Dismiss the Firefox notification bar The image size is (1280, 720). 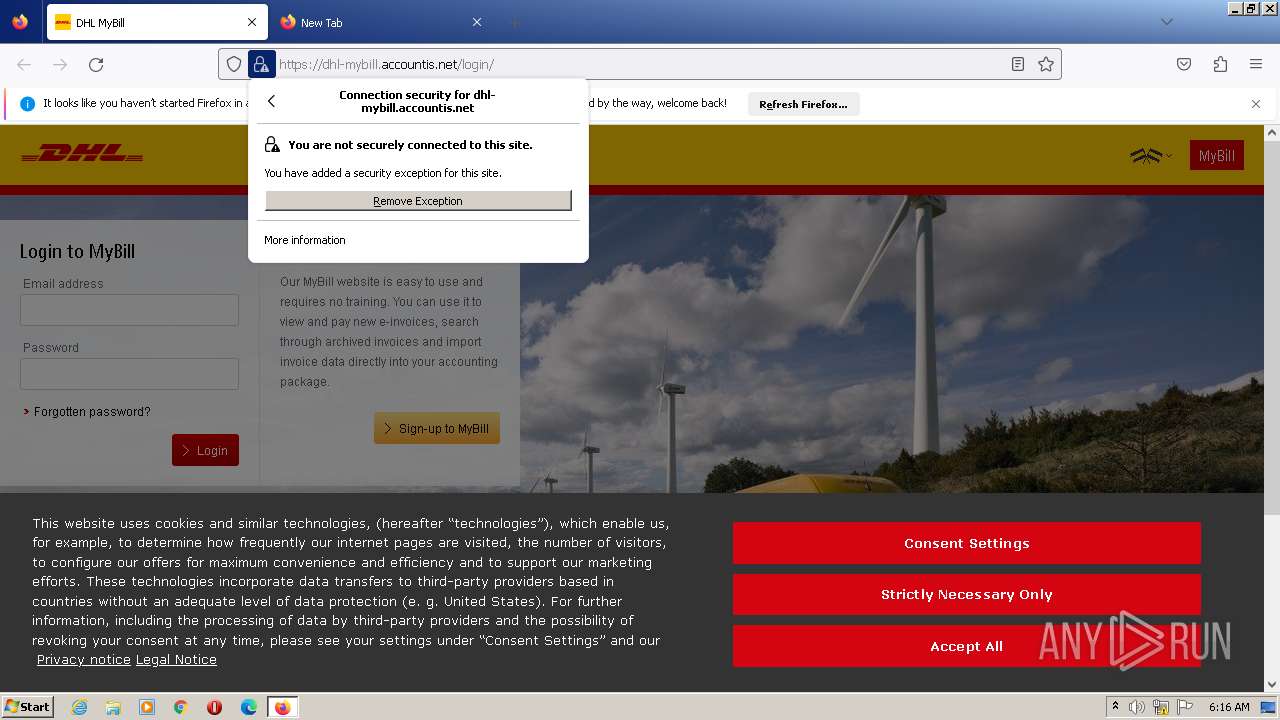click(x=1256, y=104)
